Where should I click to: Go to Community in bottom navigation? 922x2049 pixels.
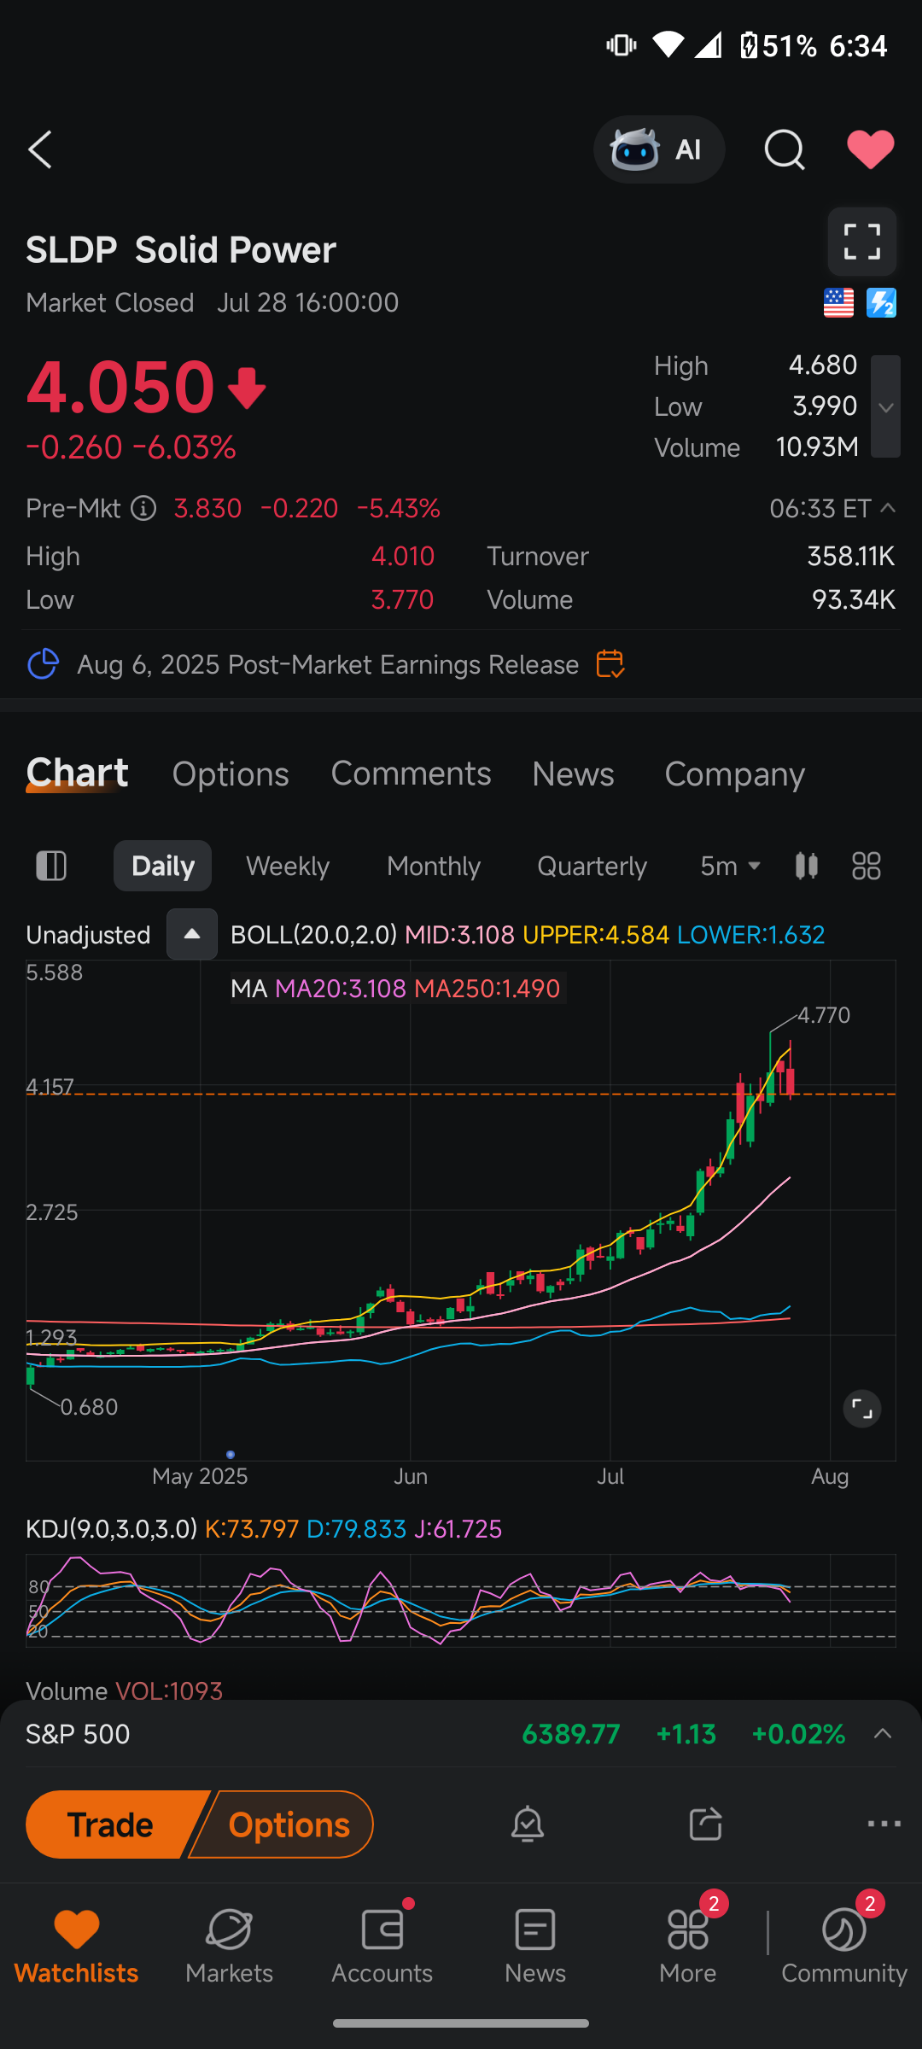click(844, 1946)
